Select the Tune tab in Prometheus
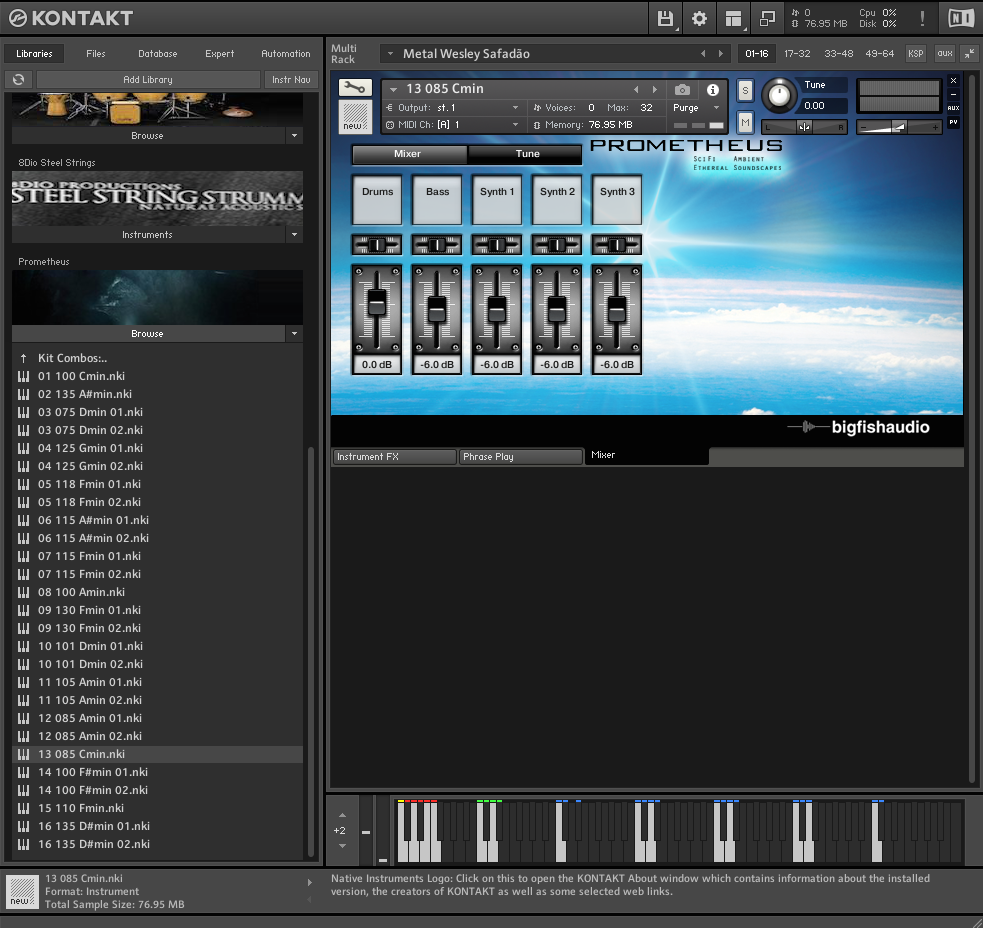 pyautogui.click(x=527, y=154)
